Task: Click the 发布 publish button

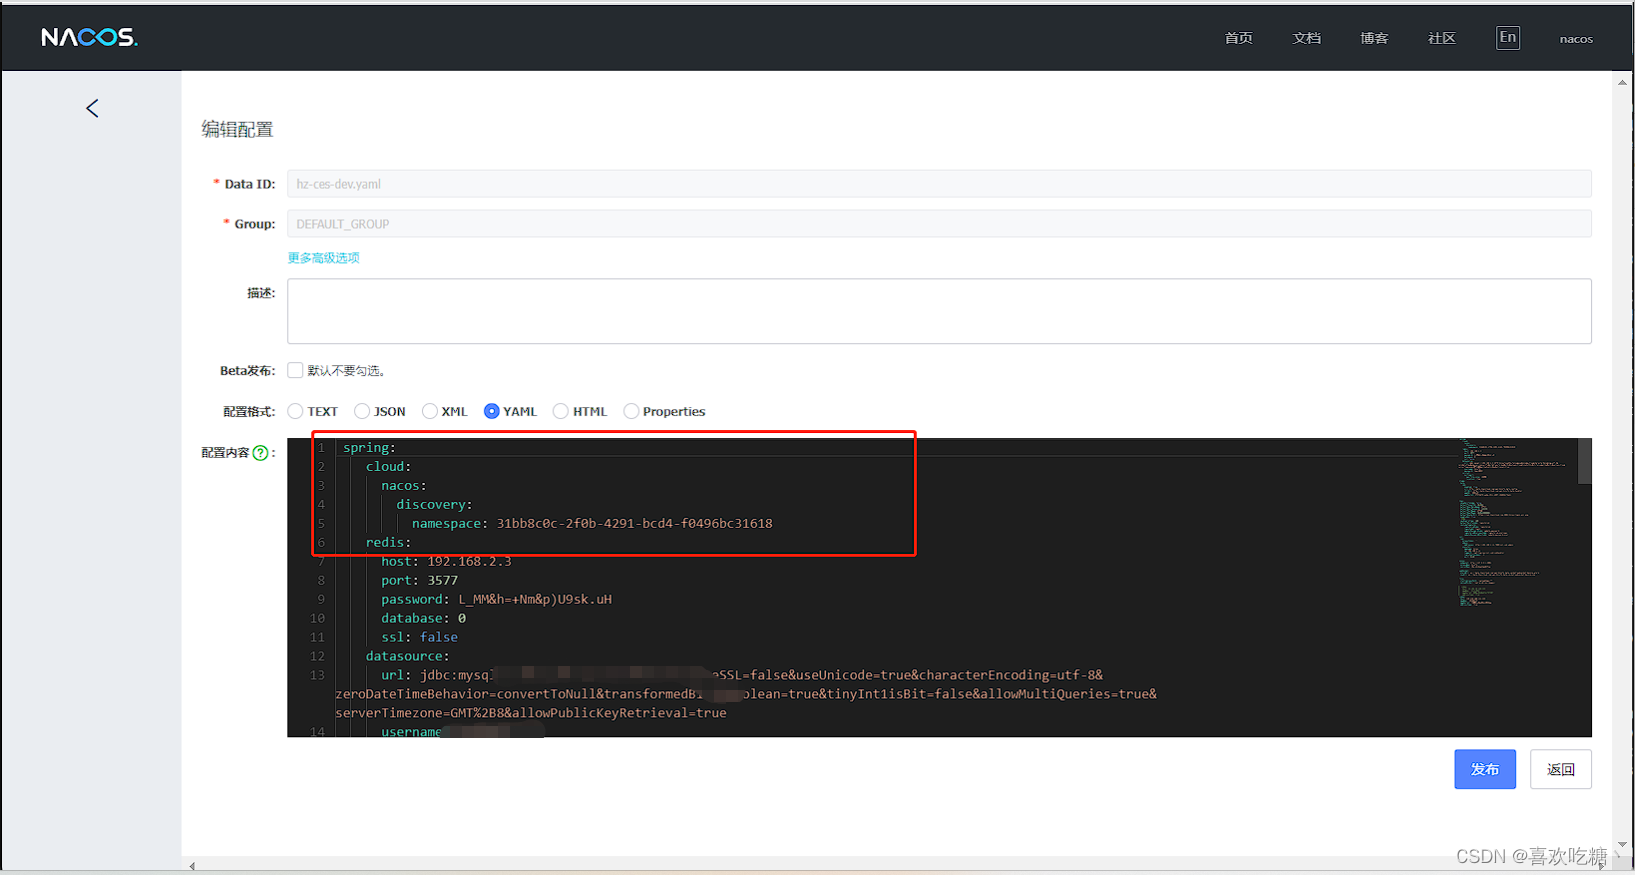Action: point(1485,769)
